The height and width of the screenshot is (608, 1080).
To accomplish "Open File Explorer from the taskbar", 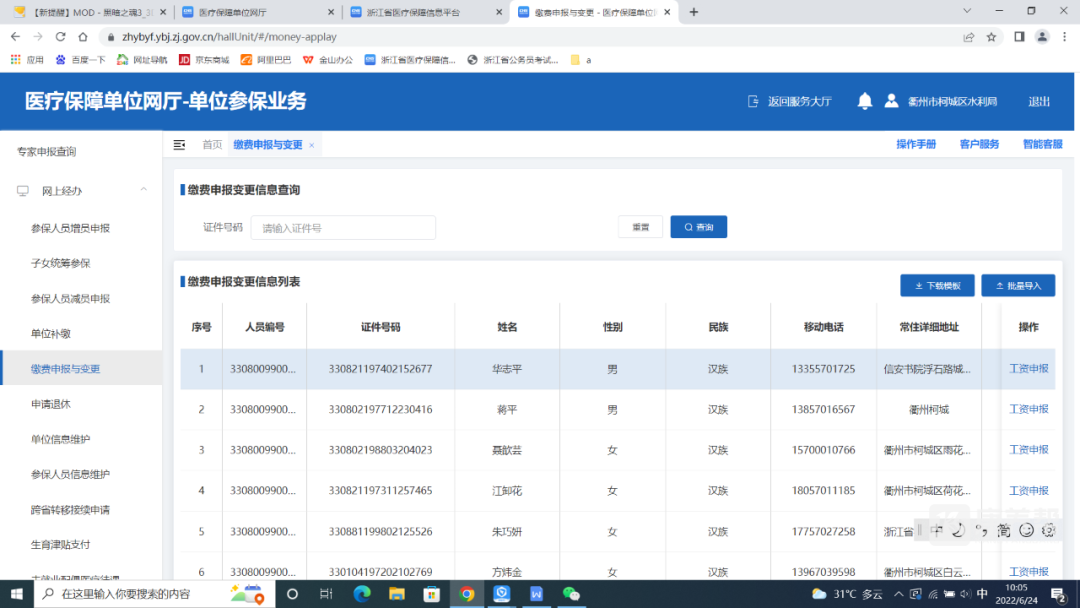I will point(397,594).
